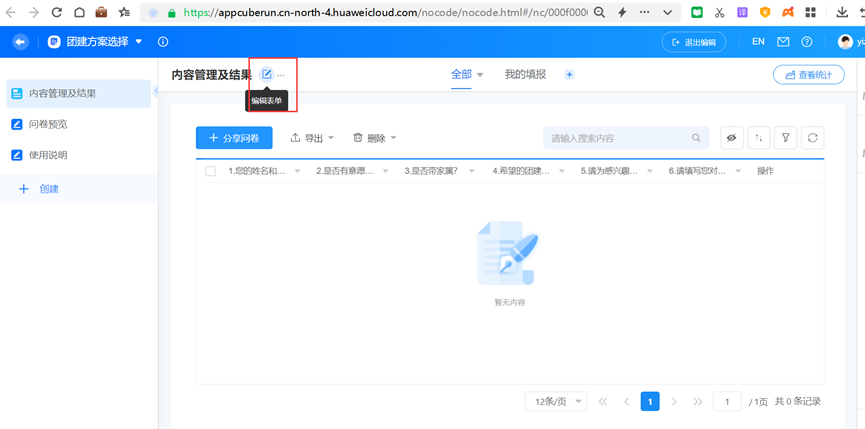This screenshot has width=865, height=429.
Task: Expand the 6.请填写您对 column dropdown
Action: pos(738,171)
